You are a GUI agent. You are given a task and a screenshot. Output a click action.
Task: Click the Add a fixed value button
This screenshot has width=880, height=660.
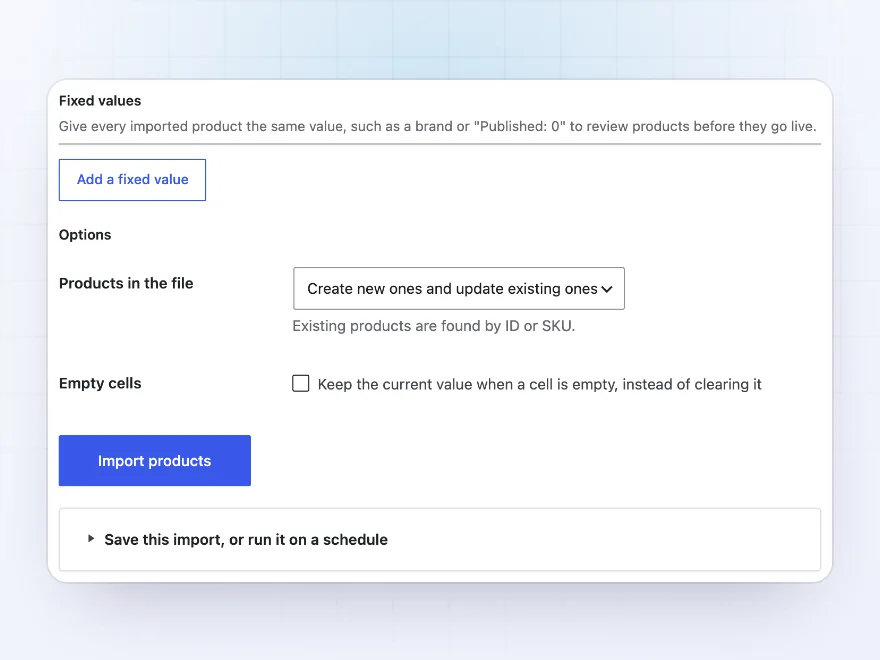[x=132, y=180]
